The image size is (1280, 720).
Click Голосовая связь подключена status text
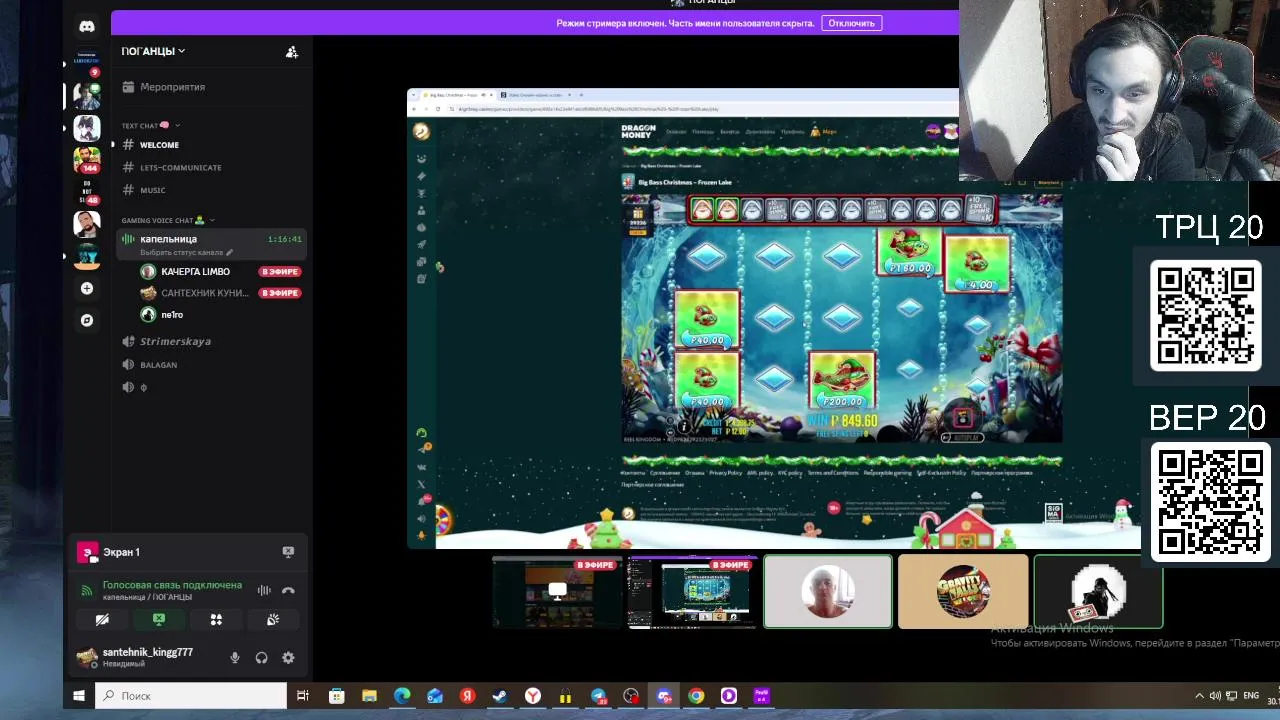click(172, 584)
